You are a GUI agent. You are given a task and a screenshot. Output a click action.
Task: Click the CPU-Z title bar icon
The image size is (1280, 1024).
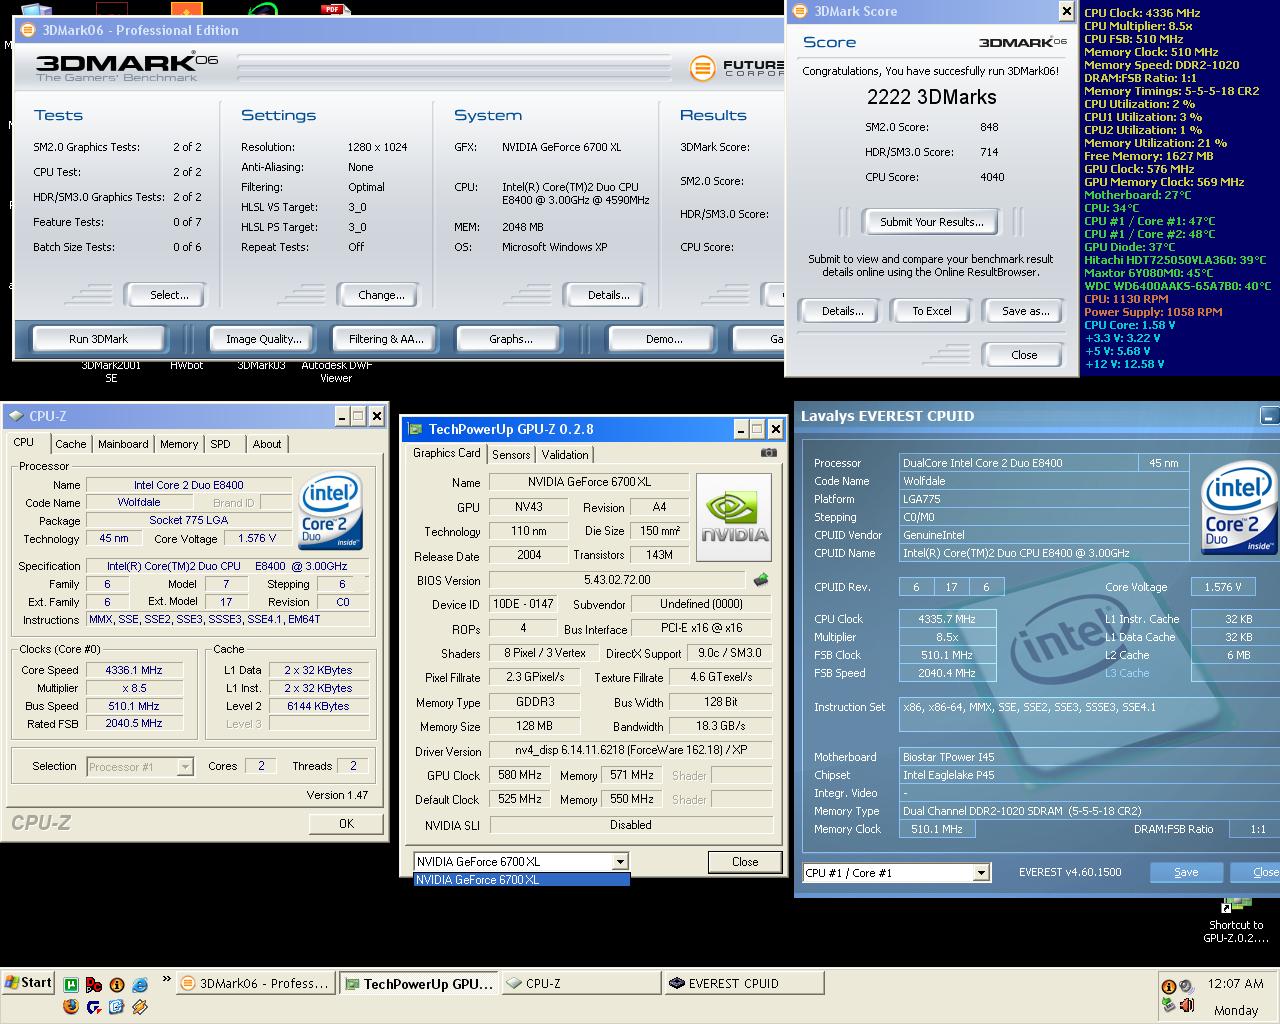pyautogui.click(x=15, y=416)
